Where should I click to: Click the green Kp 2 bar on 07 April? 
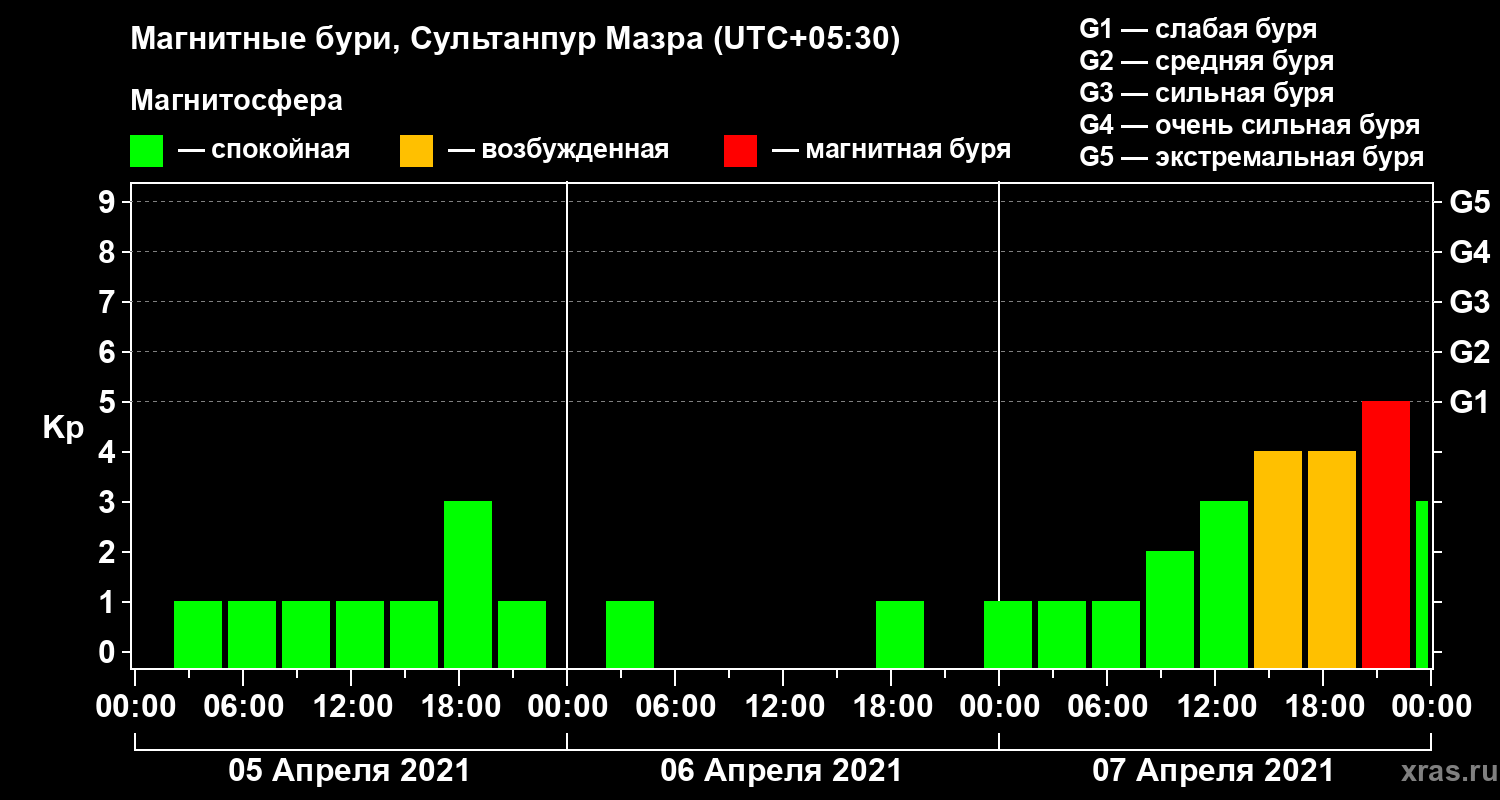pos(1170,609)
